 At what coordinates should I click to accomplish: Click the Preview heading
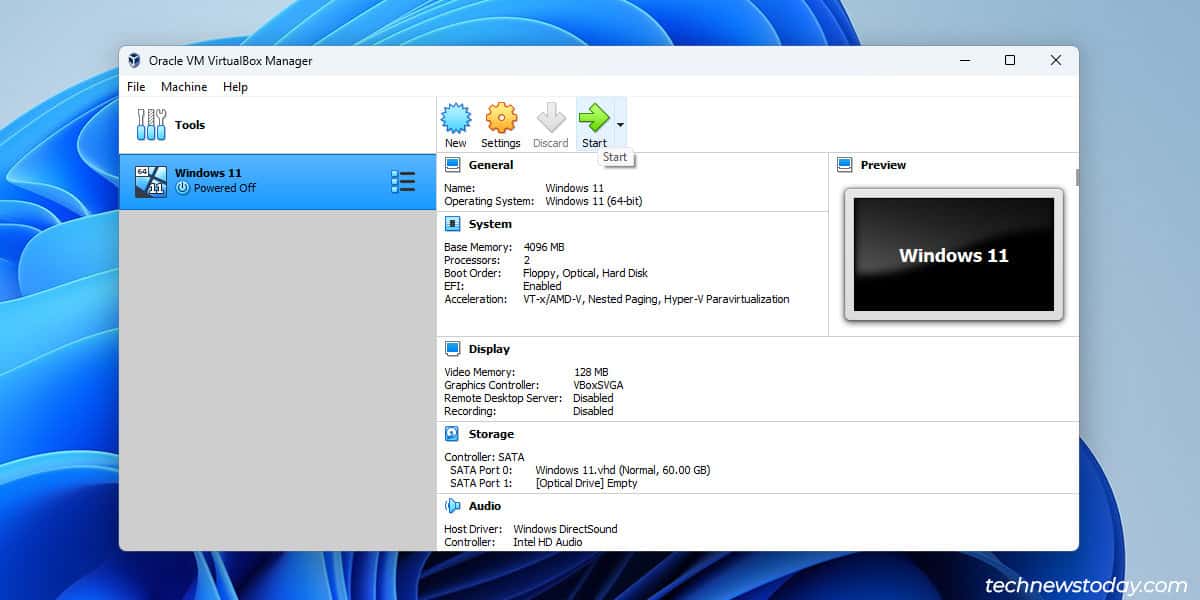(x=883, y=165)
